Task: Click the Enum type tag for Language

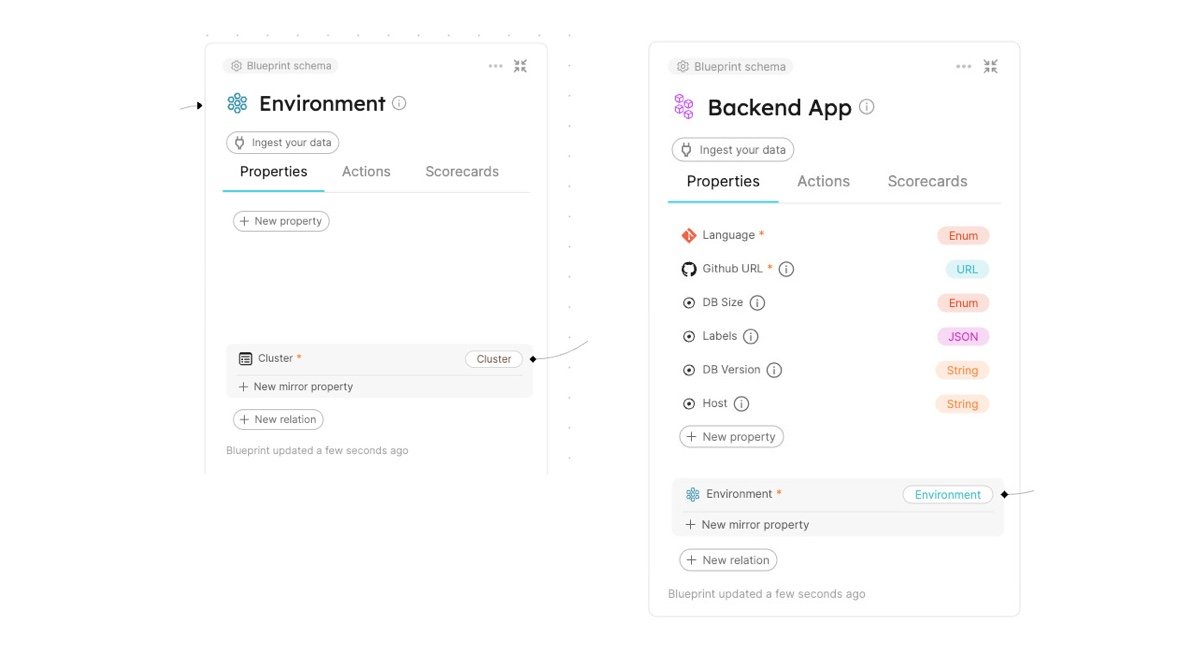Action: [963, 236]
